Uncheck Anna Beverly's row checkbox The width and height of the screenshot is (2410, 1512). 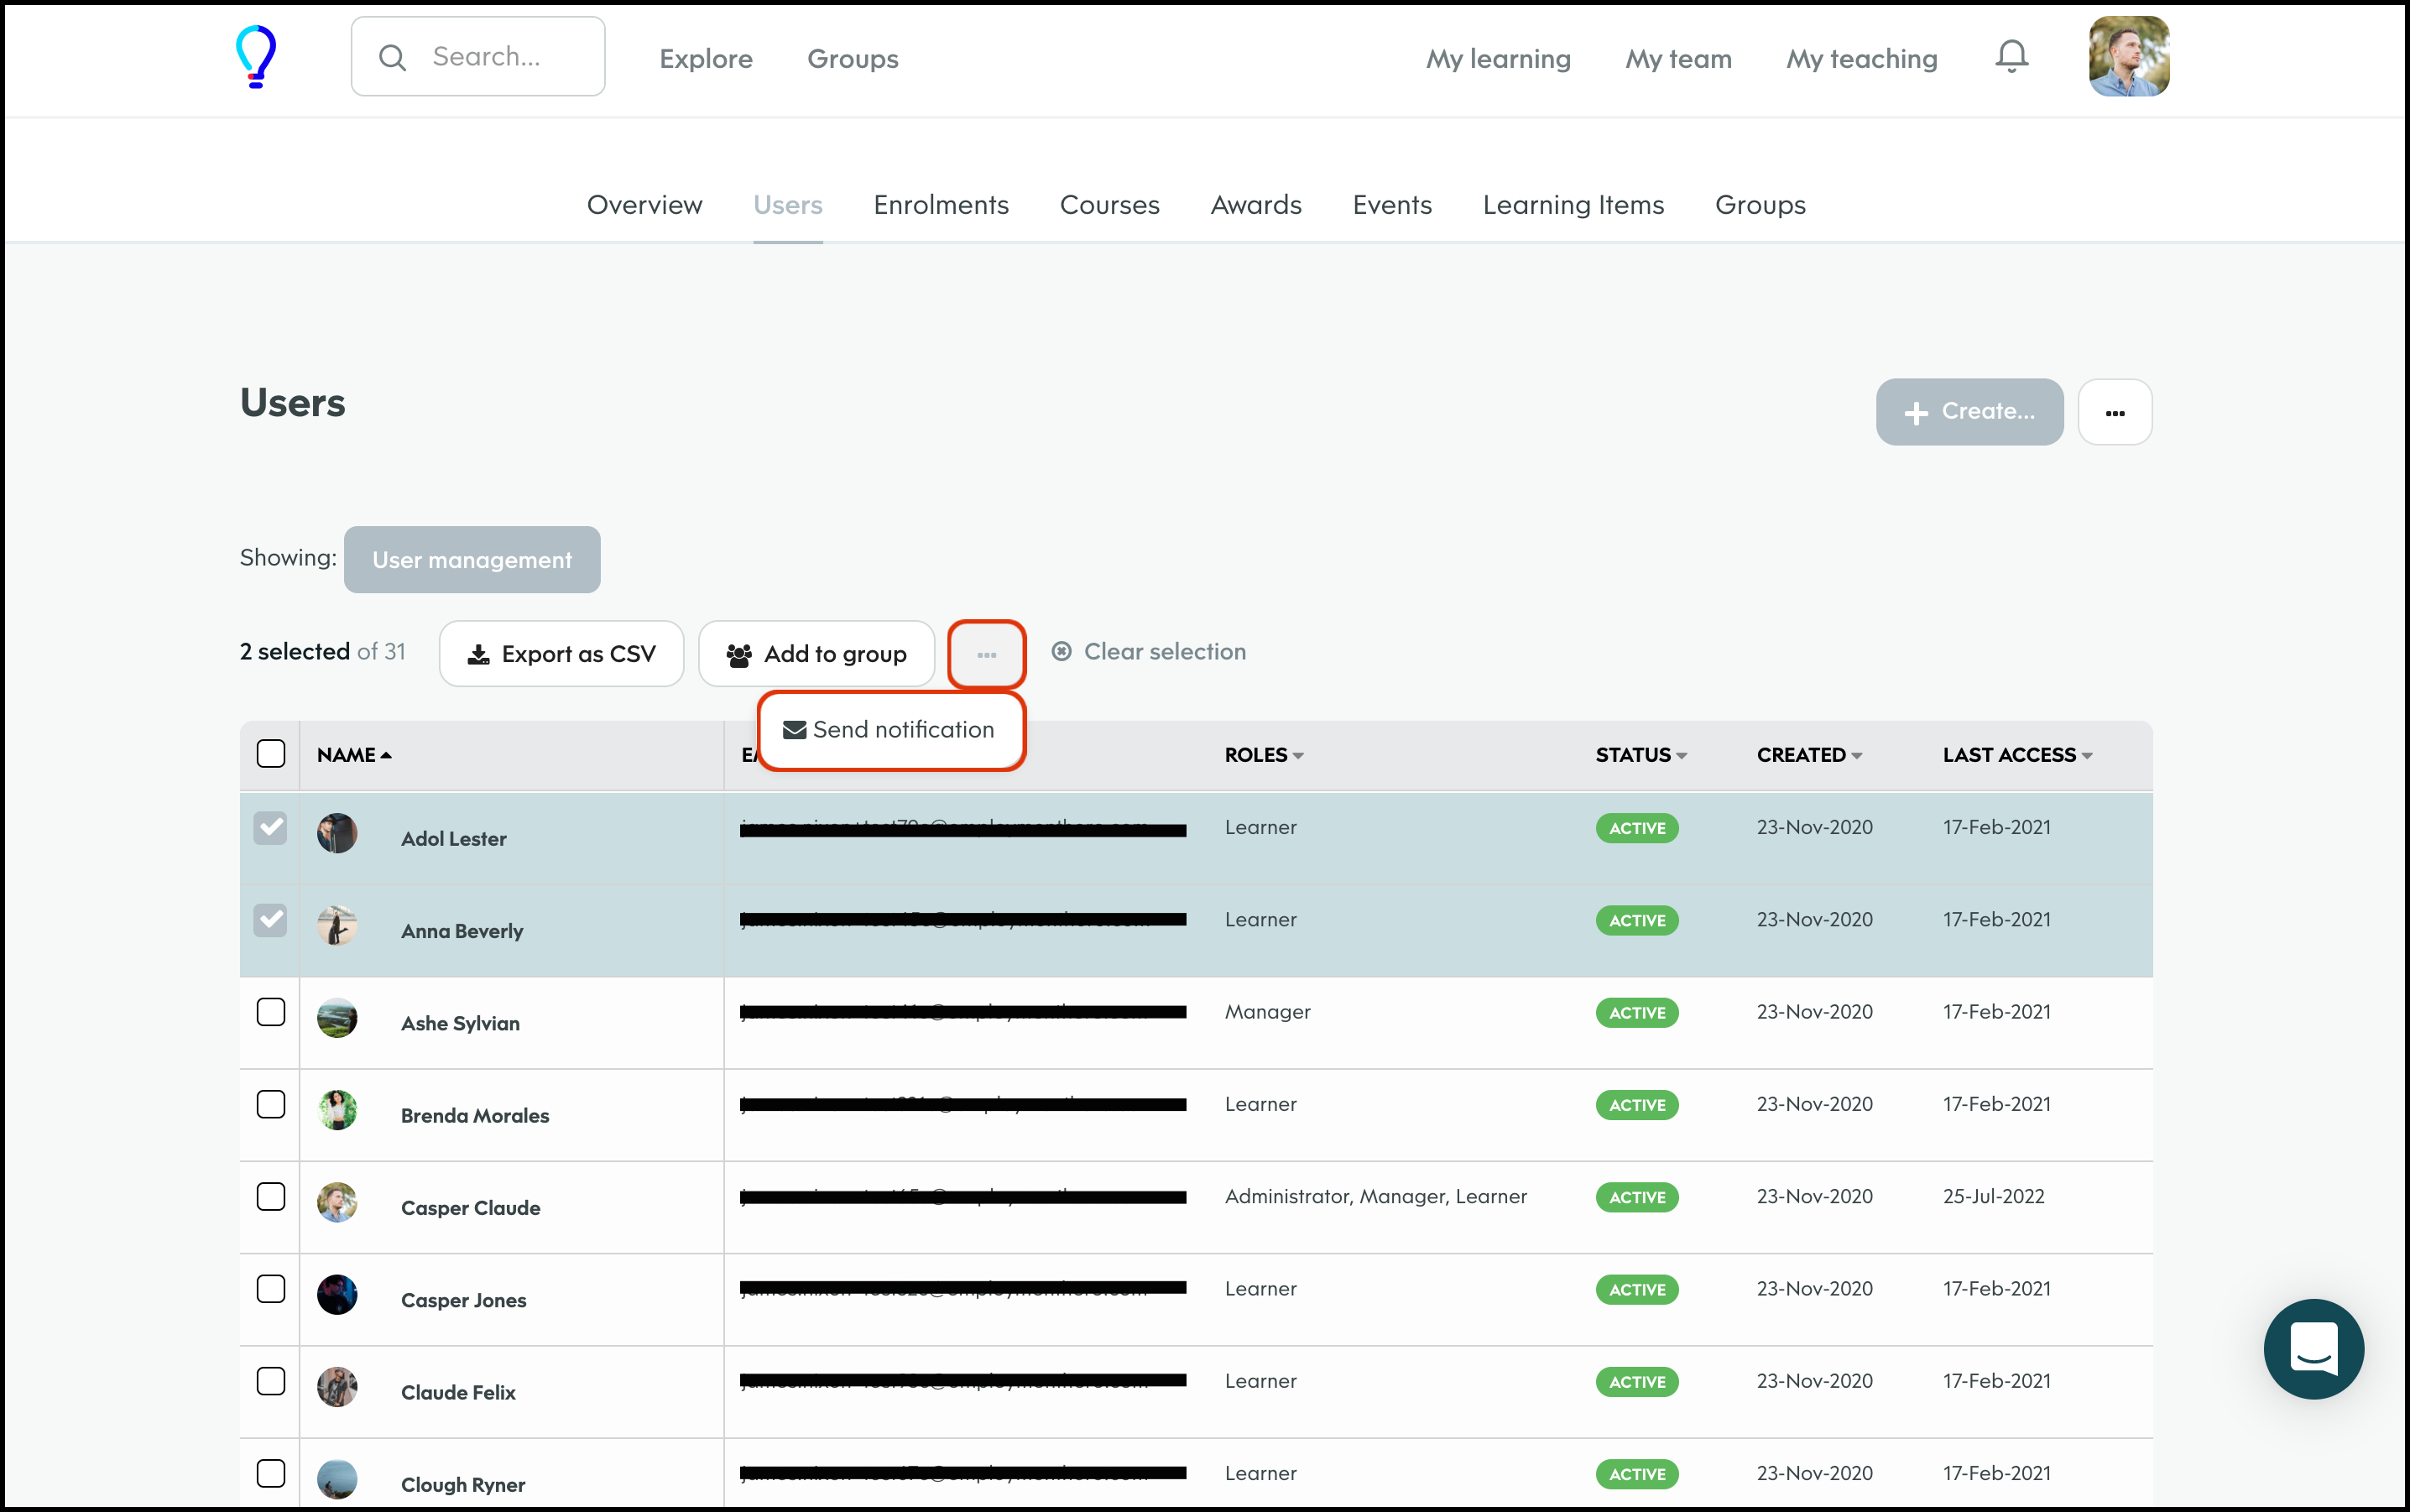click(x=271, y=920)
